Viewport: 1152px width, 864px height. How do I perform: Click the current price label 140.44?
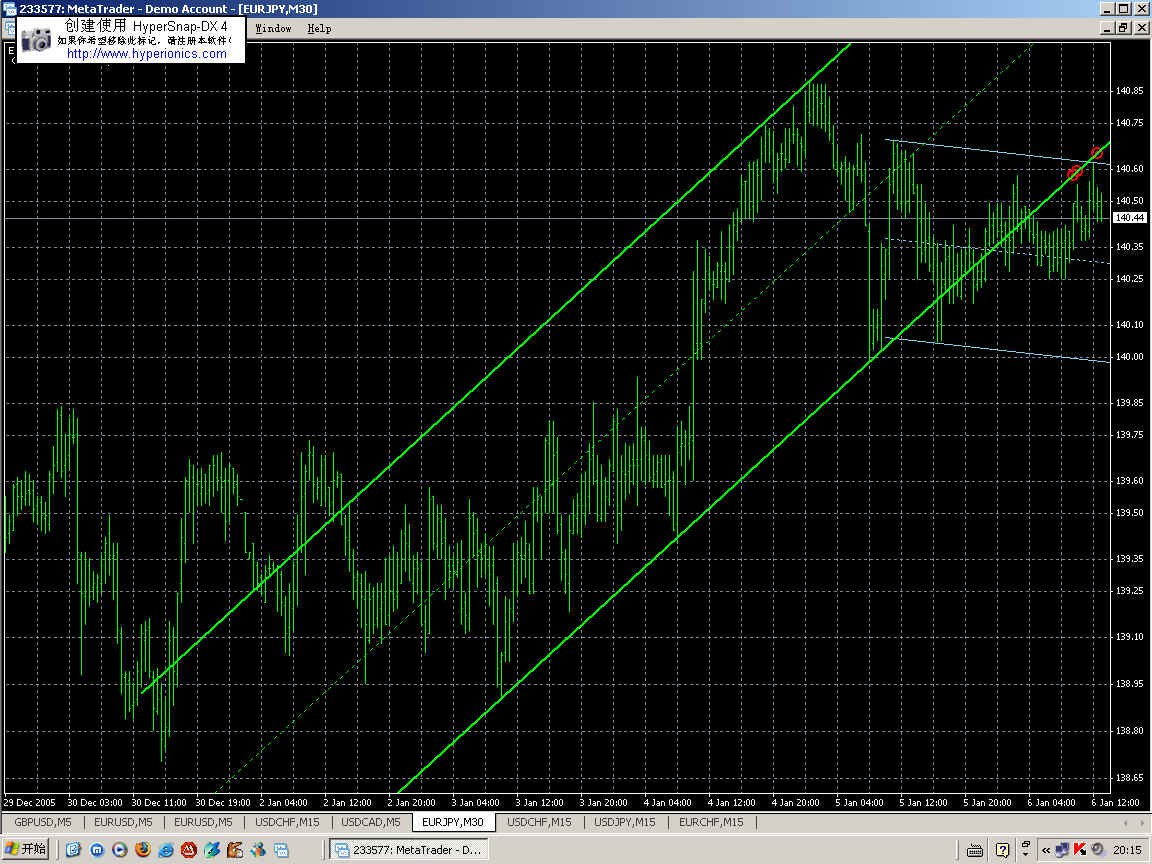(x=1129, y=217)
